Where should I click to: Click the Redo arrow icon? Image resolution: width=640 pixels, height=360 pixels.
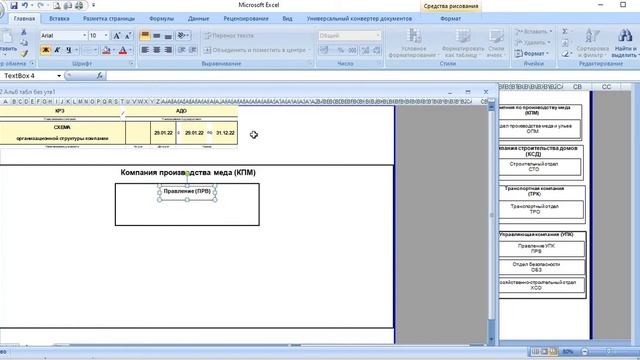40,5
